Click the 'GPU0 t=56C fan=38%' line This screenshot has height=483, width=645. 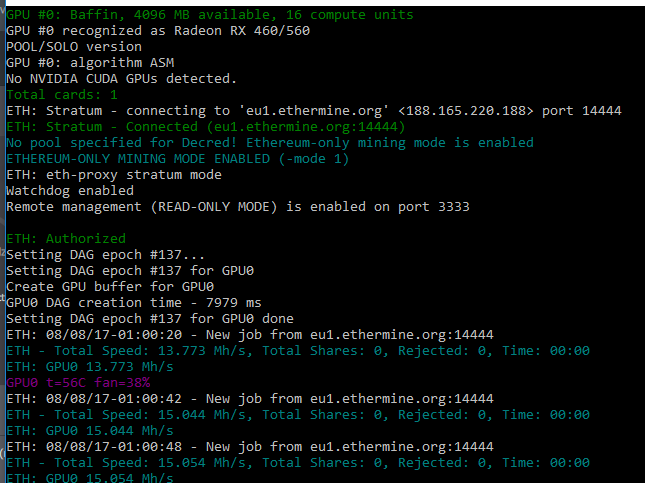[x=78, y=384]
